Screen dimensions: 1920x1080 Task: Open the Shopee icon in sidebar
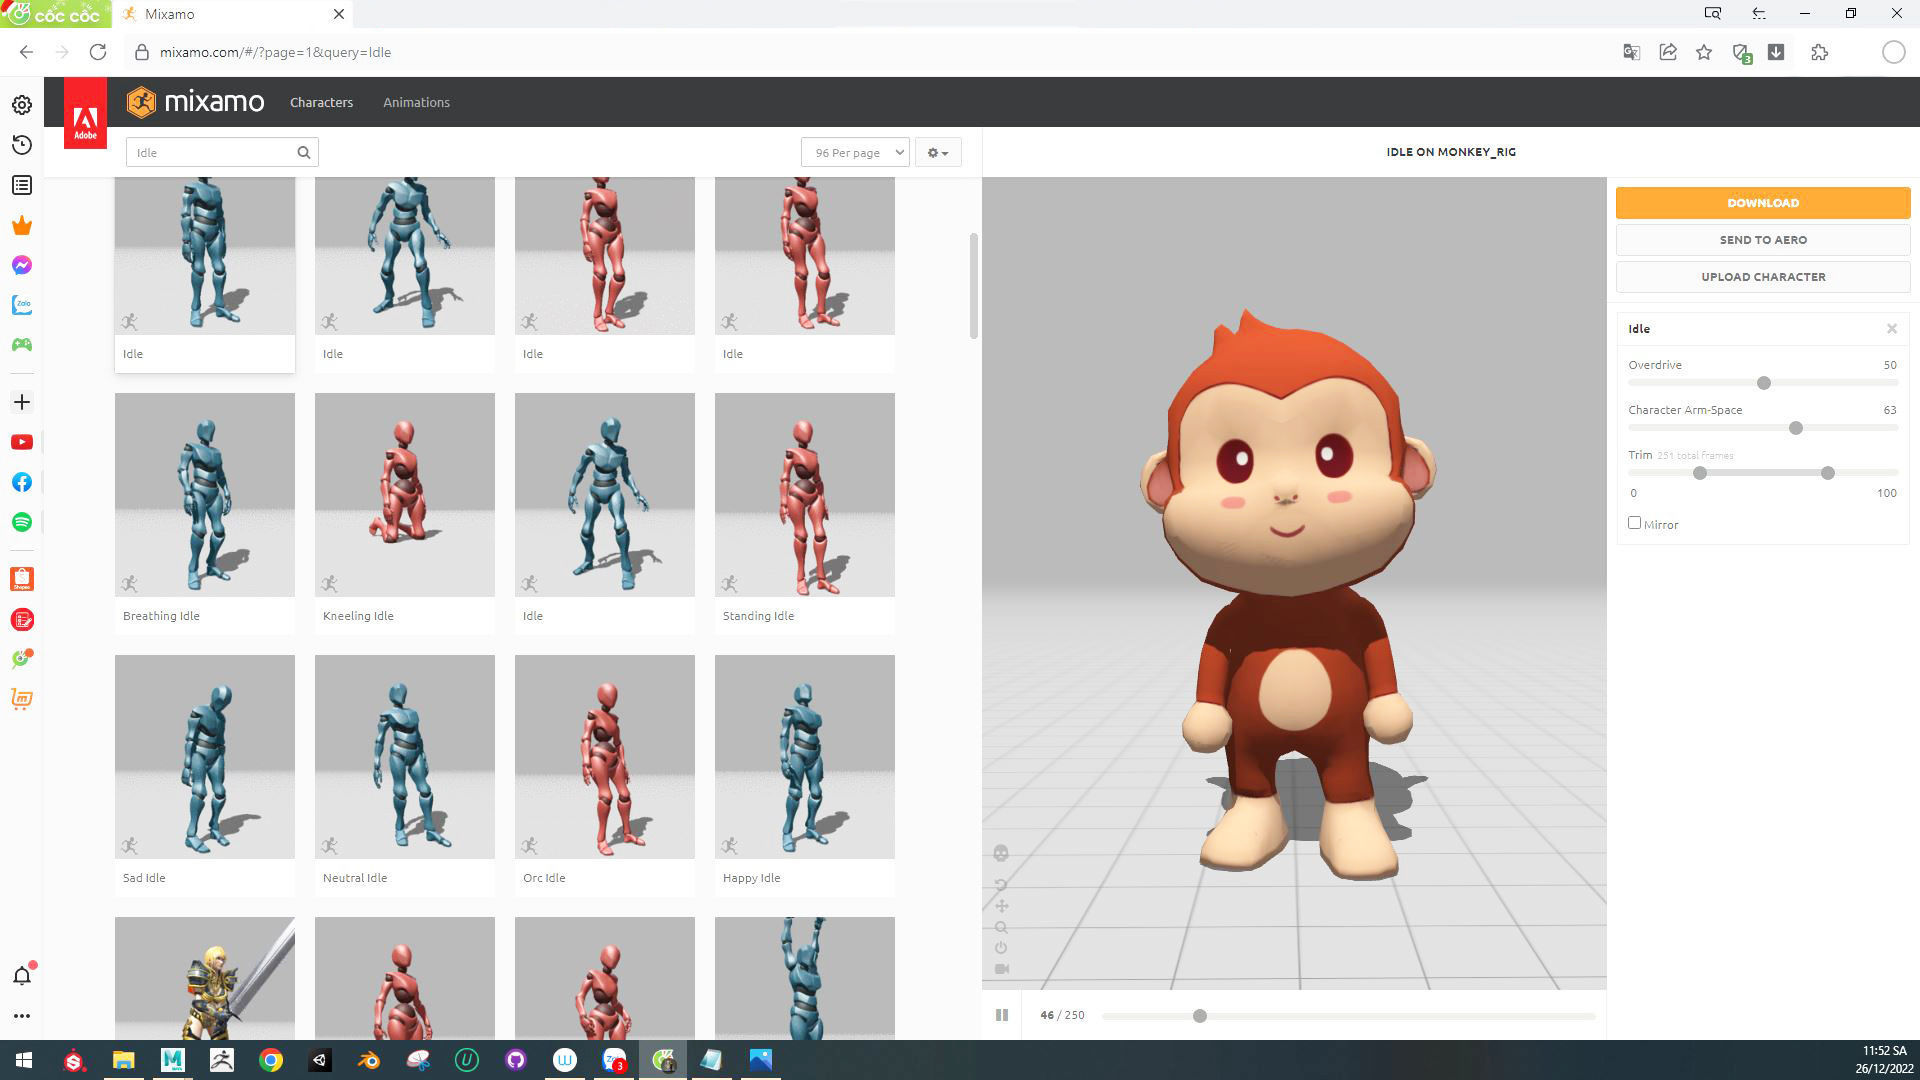pyautogui.click(x=22, y=579)
